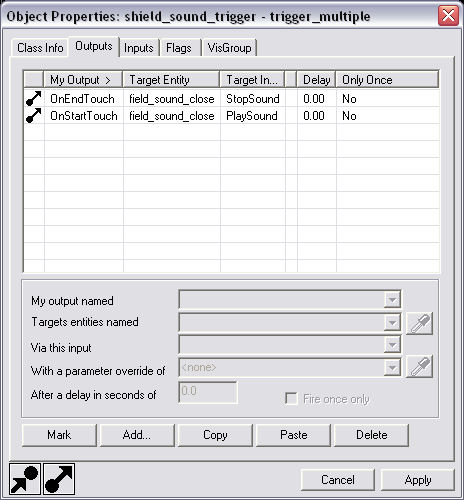Click the delay in seconds input field
Viewport: 464px width, 500px height.
(208, 392)
